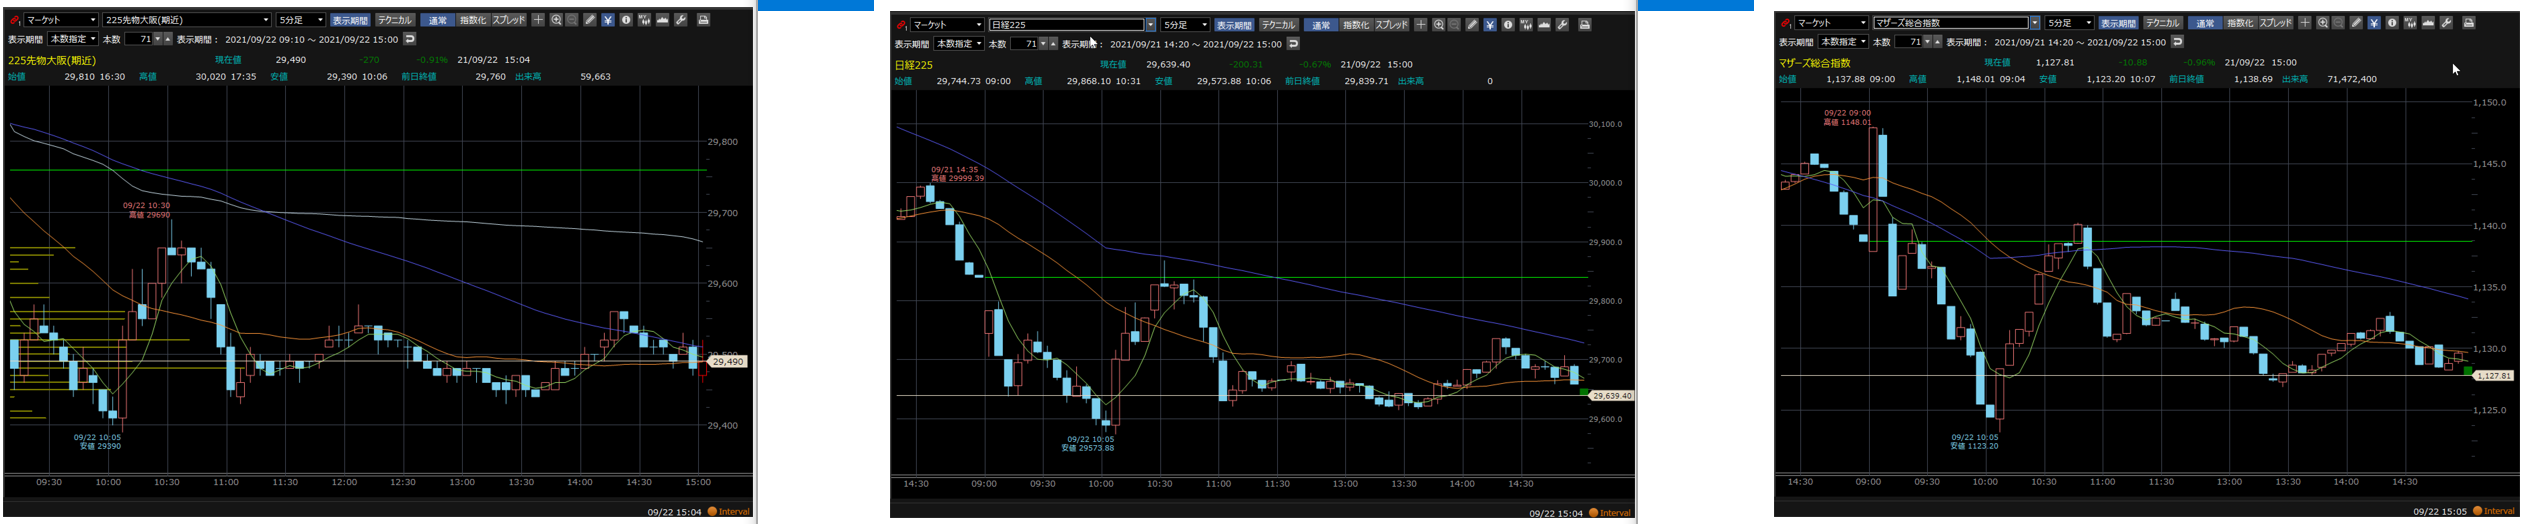Click 表示期間 button on マザーズ総合指数 chart

(x=2117, y=23)
